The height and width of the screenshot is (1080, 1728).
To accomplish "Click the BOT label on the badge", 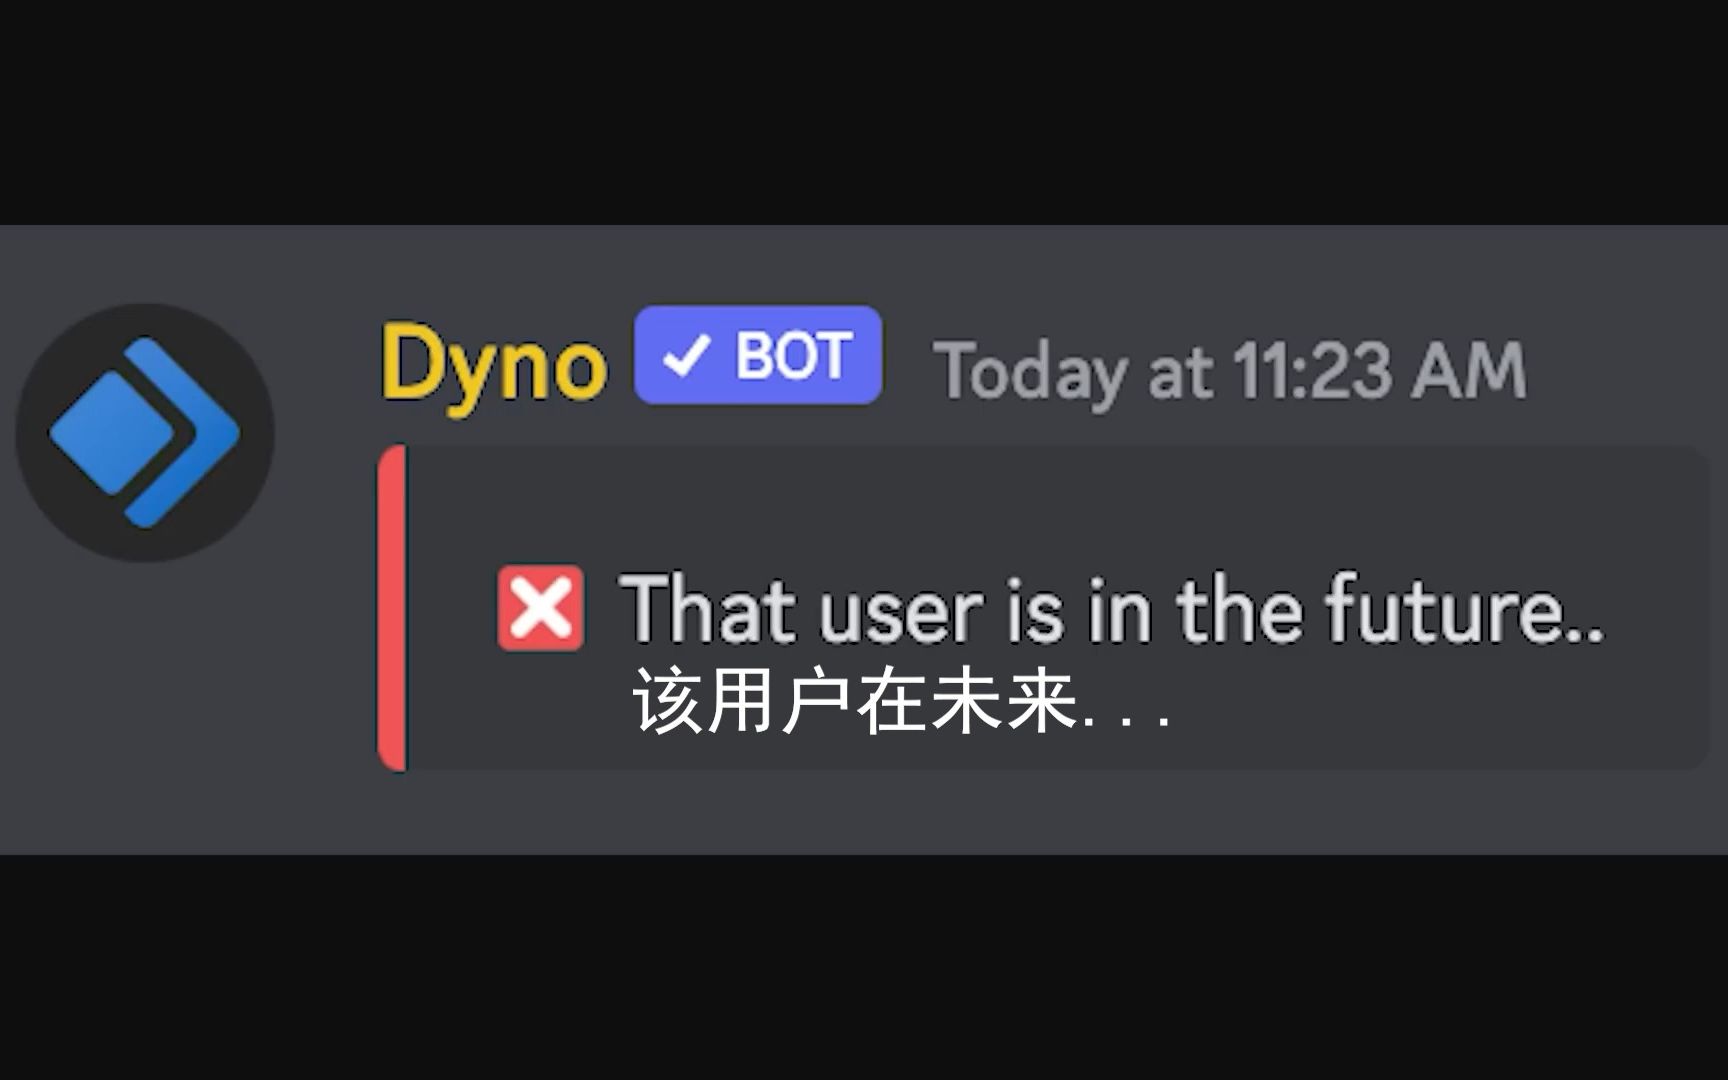I will [793, 356].
